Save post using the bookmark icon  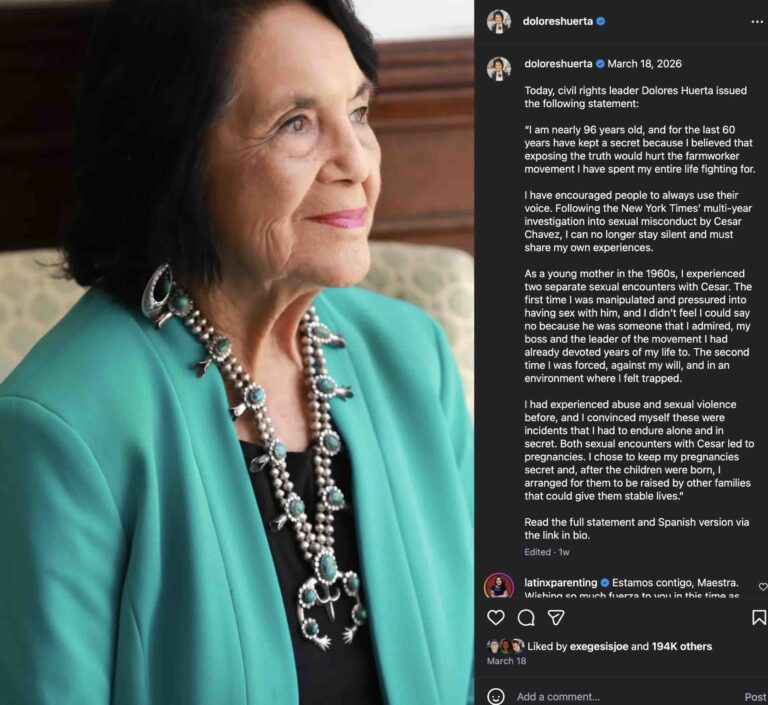point(759,617)
